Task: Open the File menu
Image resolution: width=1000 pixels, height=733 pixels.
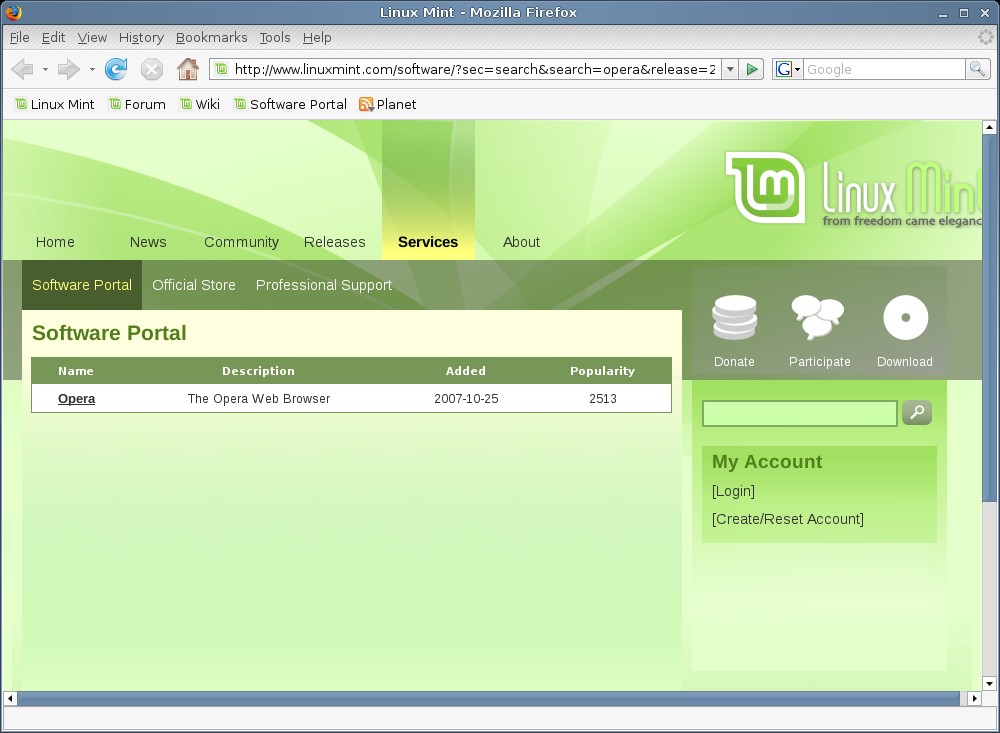Action: point(19,38)
